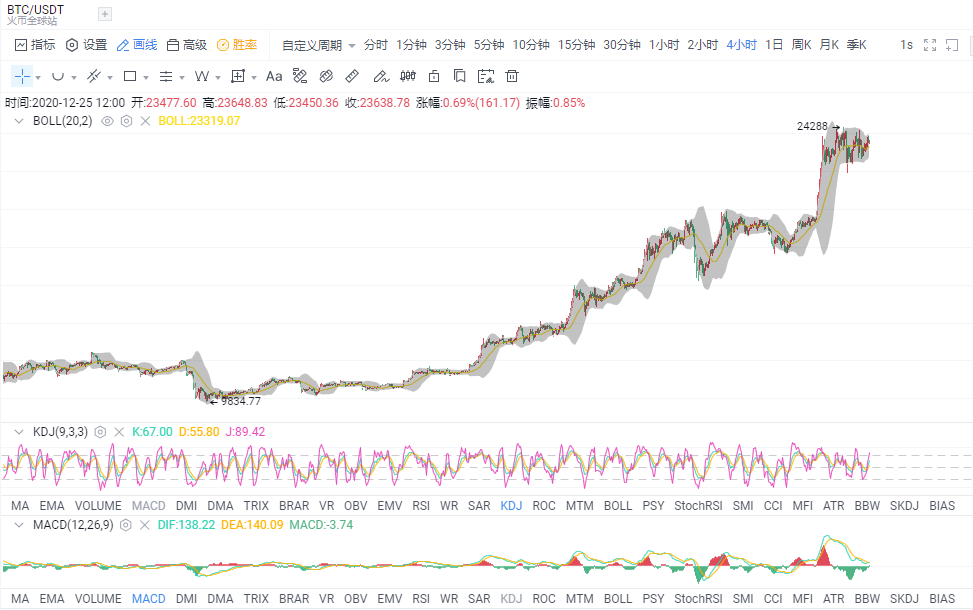Open the 指标 indicators menu
Viewport: 973px width, 610px height.
tap(35, 45)
